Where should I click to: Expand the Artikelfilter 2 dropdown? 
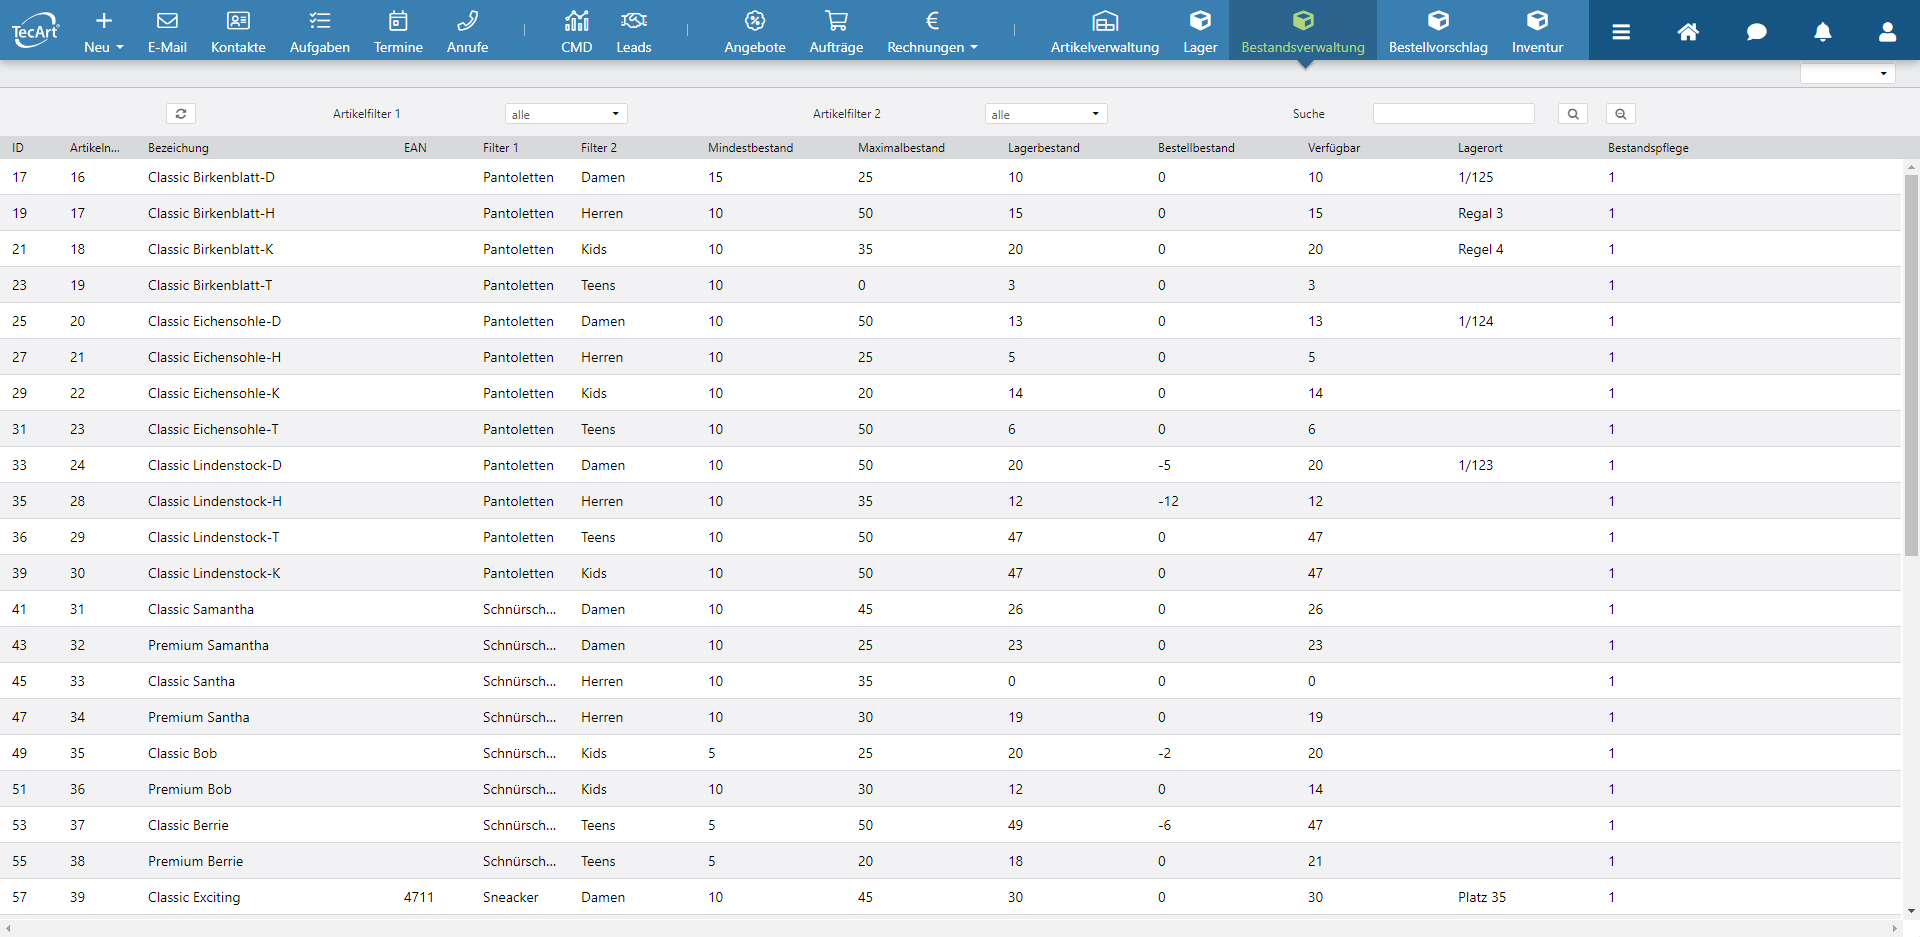[1045, 114]
